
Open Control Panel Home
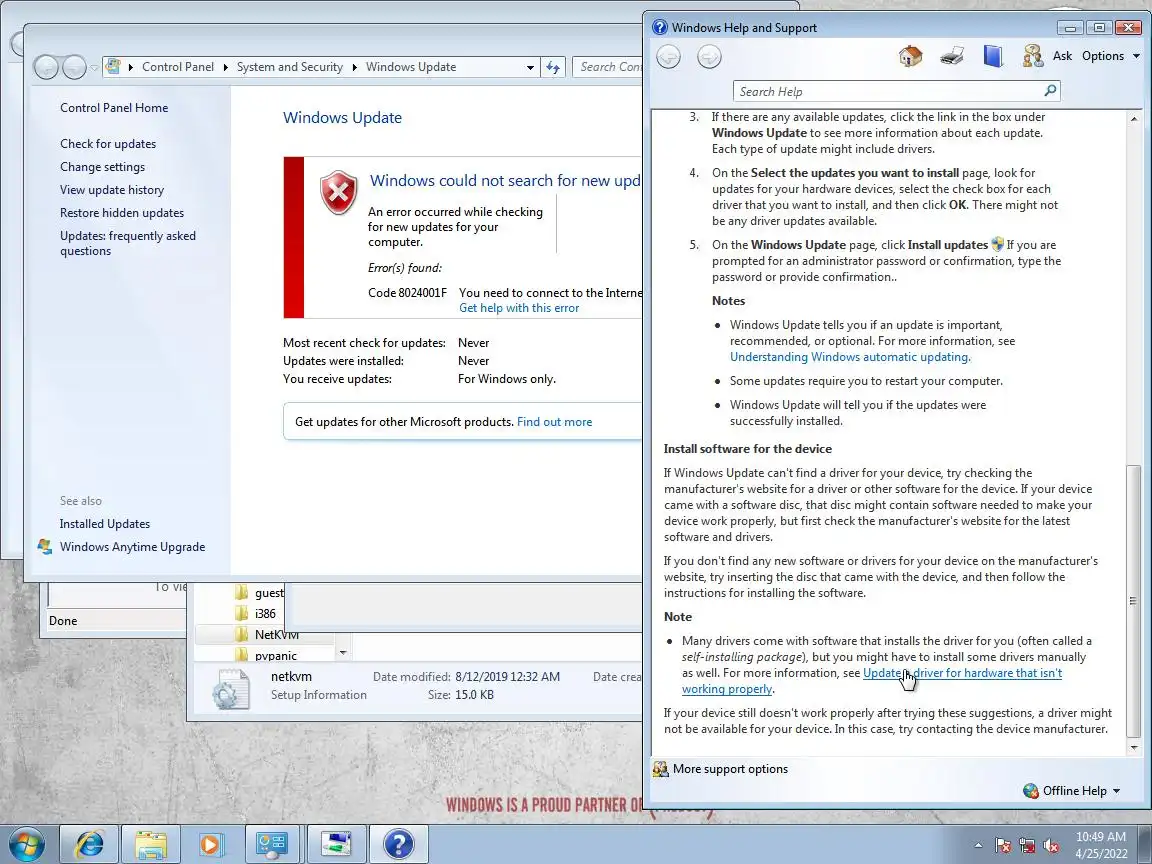(x=114, y=108)
